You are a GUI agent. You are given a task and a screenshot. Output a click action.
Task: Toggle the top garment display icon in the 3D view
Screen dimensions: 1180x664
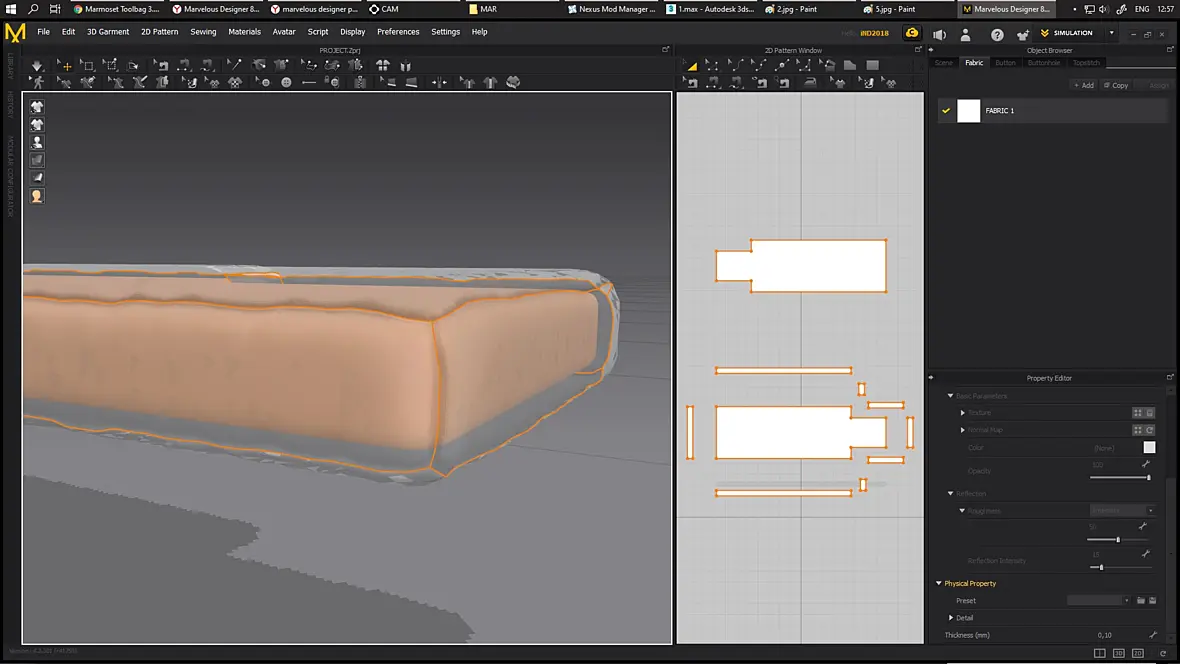pos(37,107)
